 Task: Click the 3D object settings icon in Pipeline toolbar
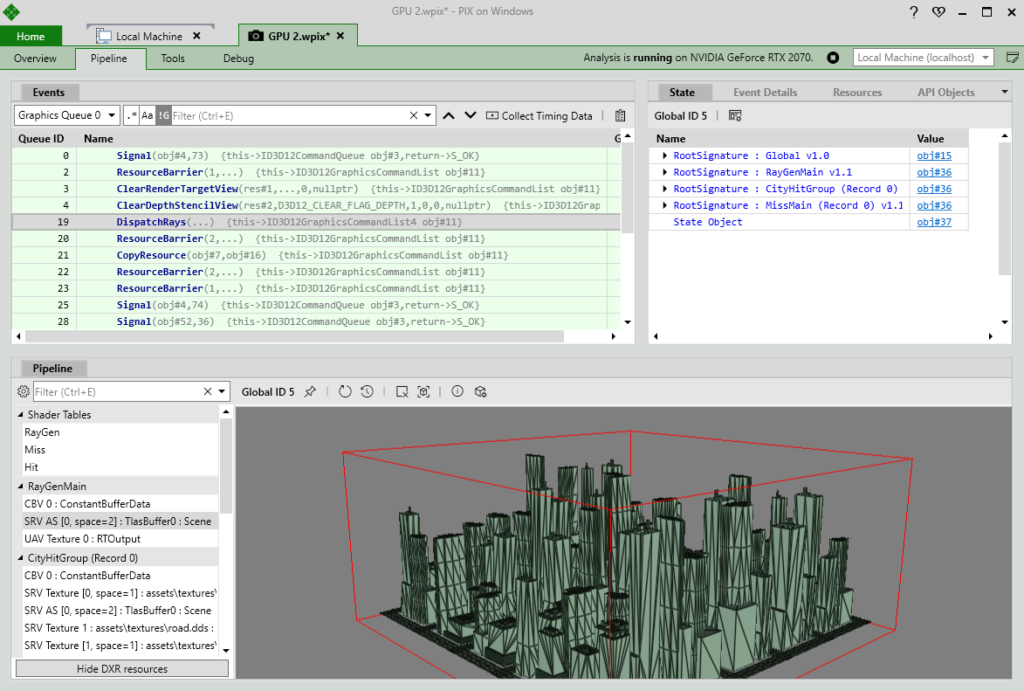(x=480, y=391)
